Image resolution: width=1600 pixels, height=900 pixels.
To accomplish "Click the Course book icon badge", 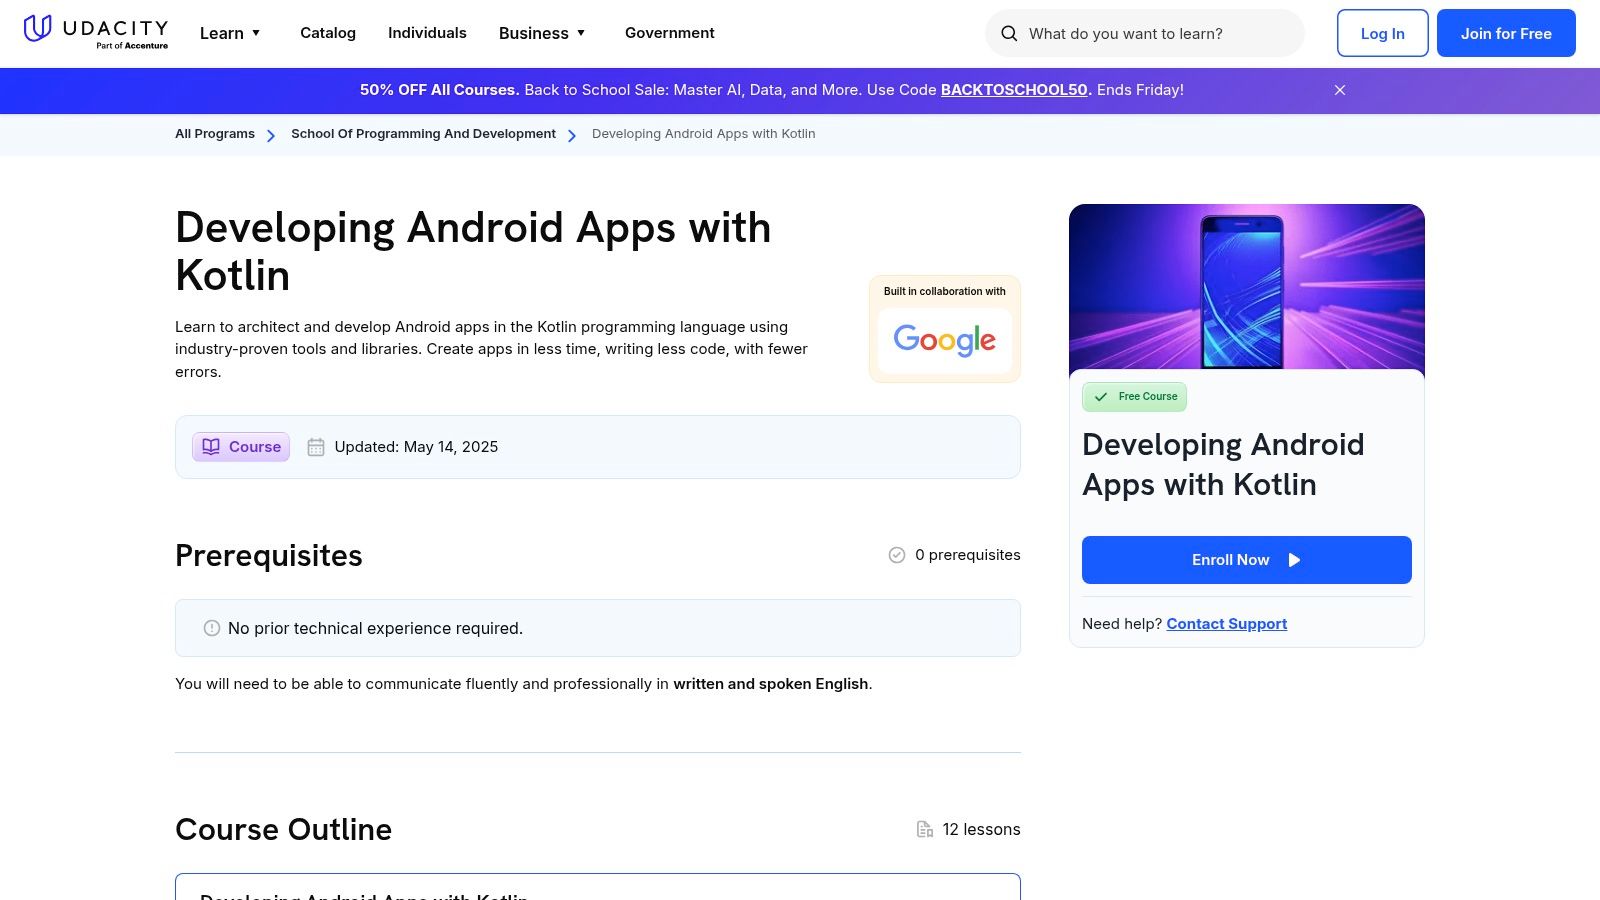I will pos(241,447).
